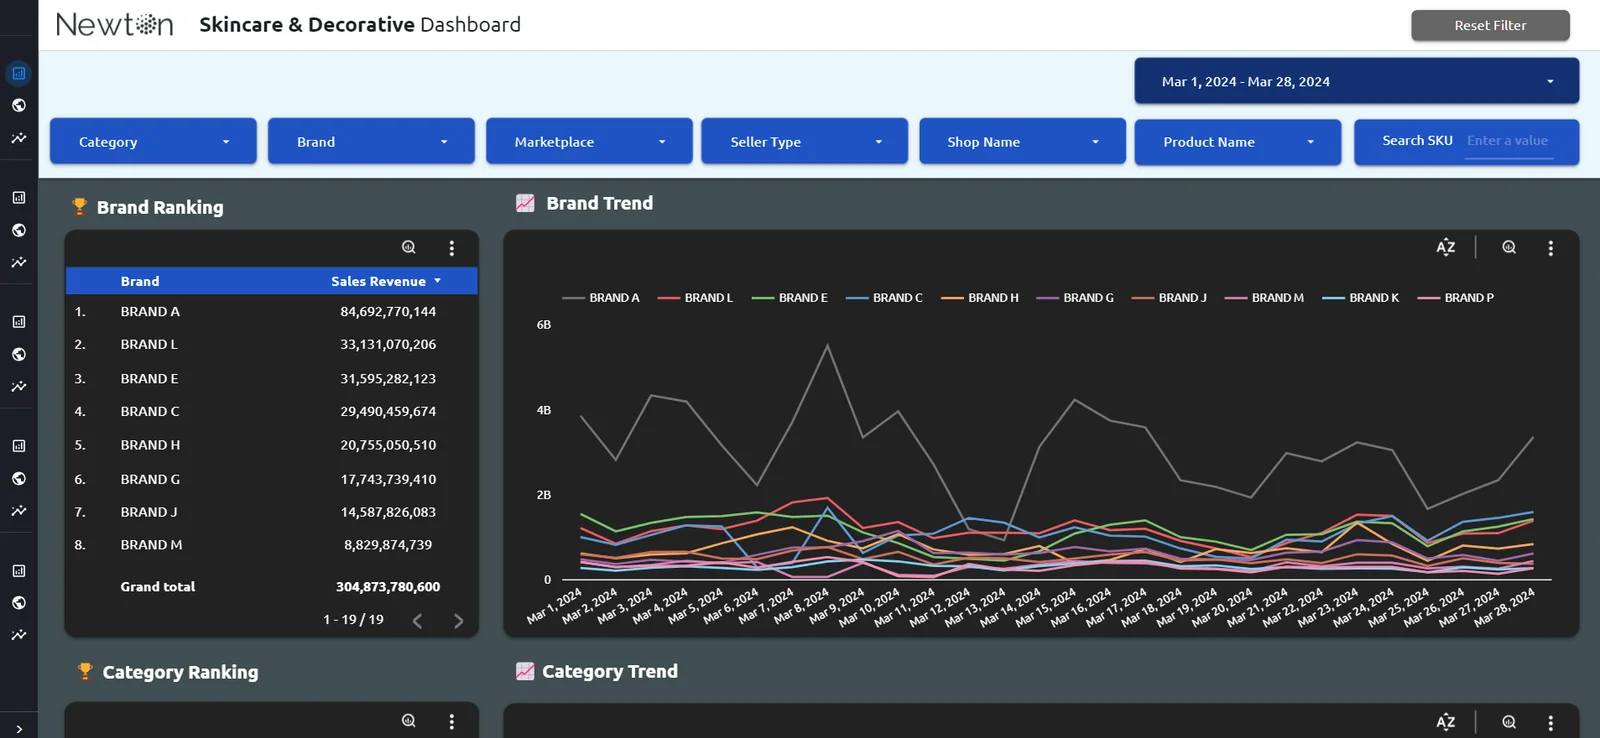Open the Category filter dropdown
1600x738 pixels.
coord(153,142)
